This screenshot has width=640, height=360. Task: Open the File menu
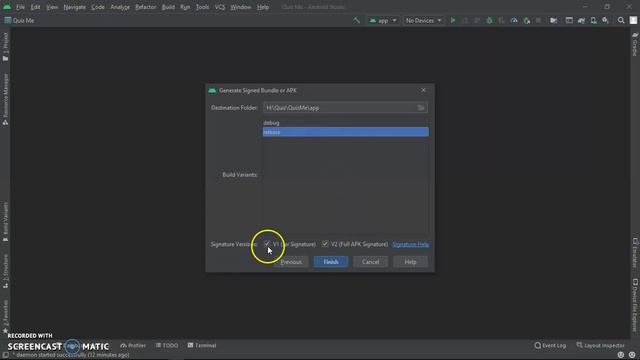[20, 7]
